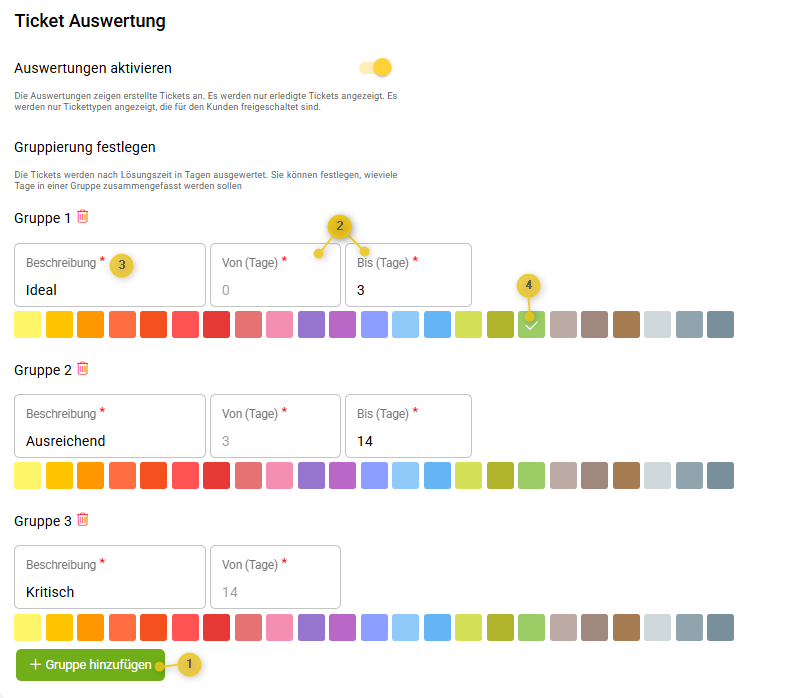Toggle the Auswertungen aktivieren switch
Screen dimensions: 810x698
(x=376, y=68)
